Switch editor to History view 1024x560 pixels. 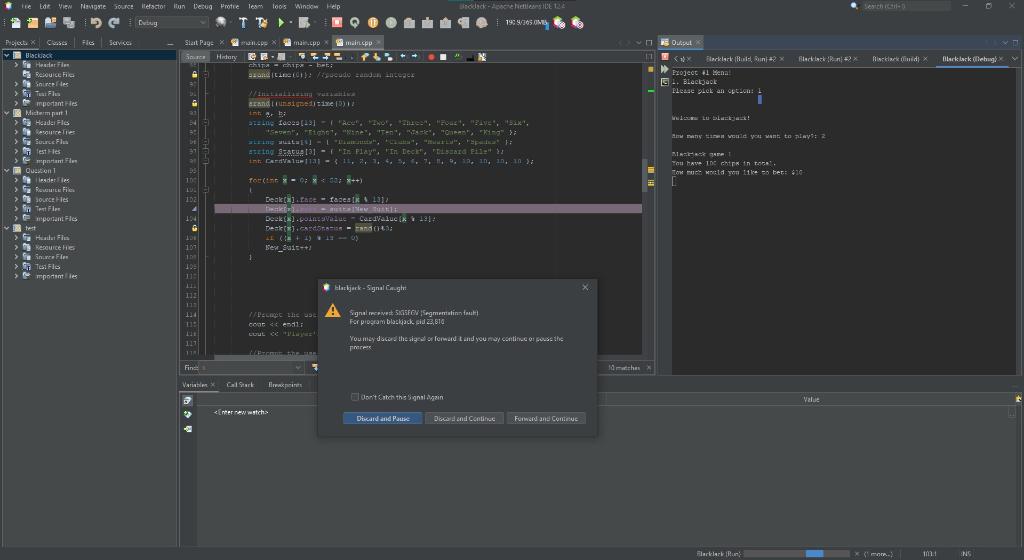click(227, 57)
